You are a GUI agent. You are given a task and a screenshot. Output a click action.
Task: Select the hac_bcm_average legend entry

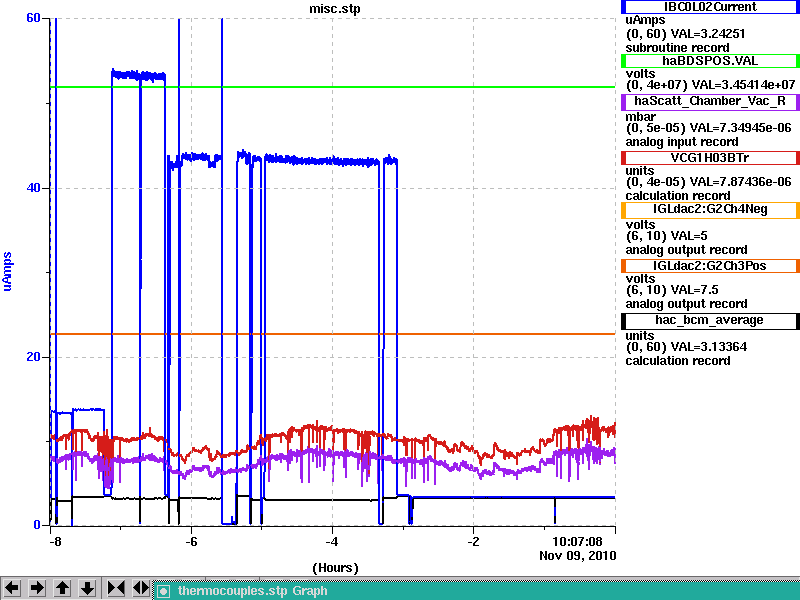tap(710, 320)
